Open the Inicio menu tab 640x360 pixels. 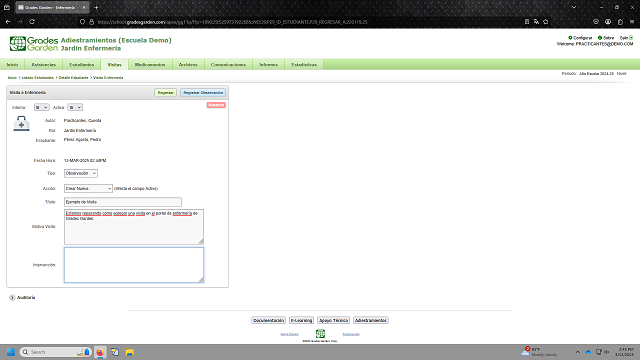(12, 64)
